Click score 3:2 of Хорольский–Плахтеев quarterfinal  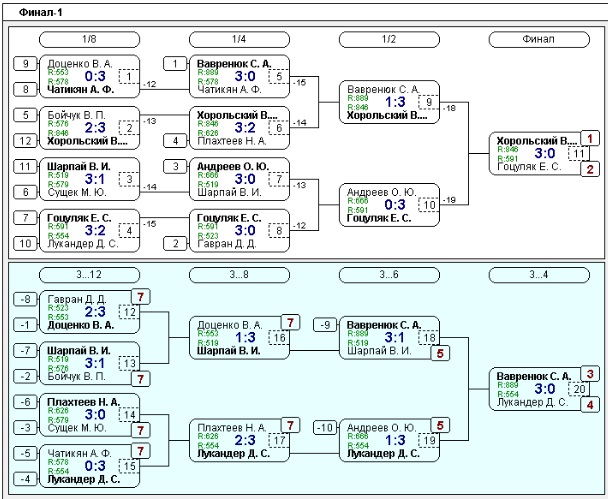(245, 128)
